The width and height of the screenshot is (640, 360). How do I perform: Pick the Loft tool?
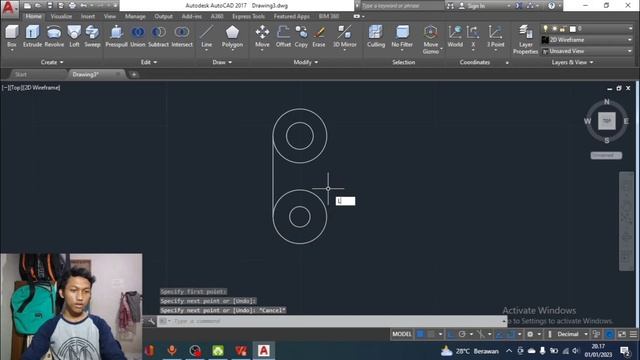(x=74, y=36)
